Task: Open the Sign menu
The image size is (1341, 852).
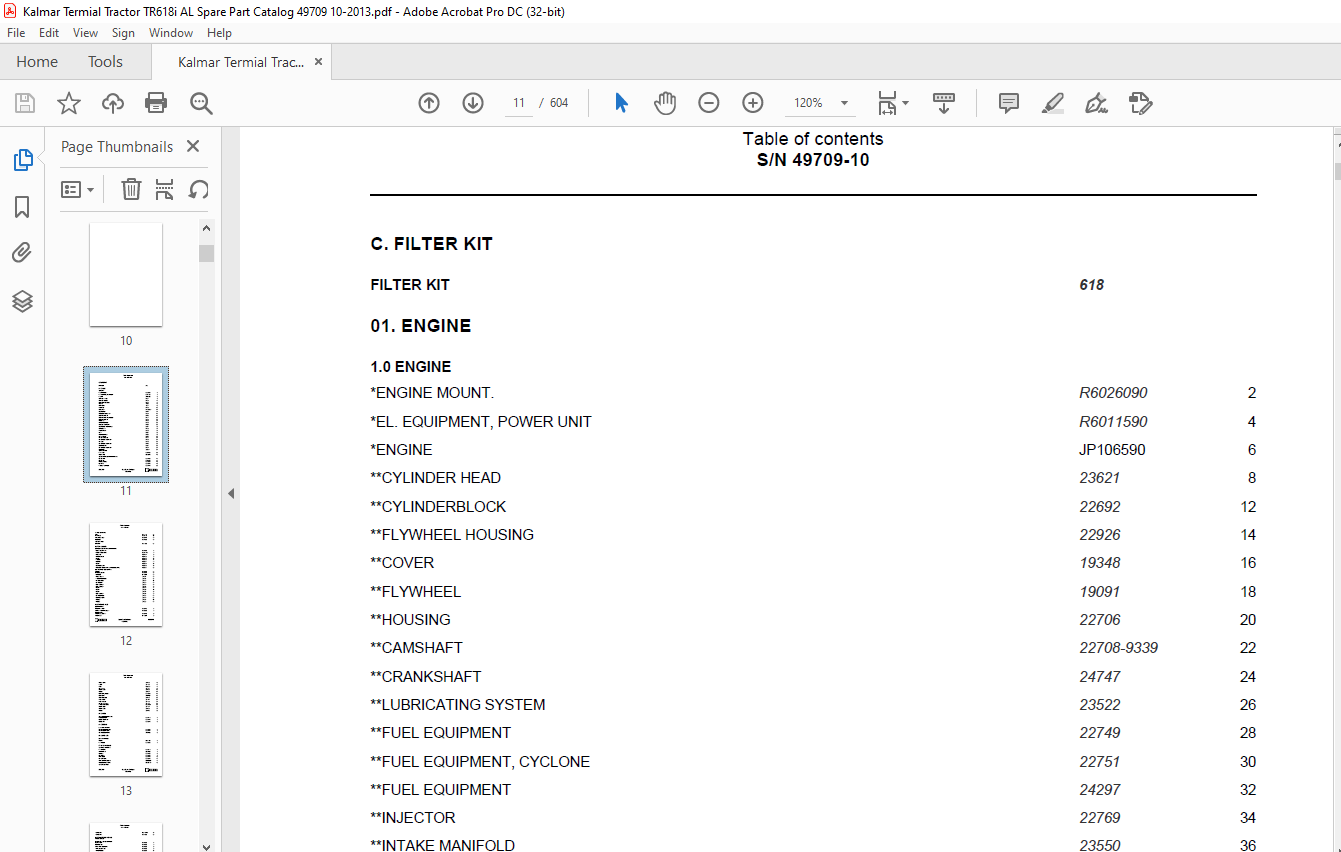Action: coord(123,33)
